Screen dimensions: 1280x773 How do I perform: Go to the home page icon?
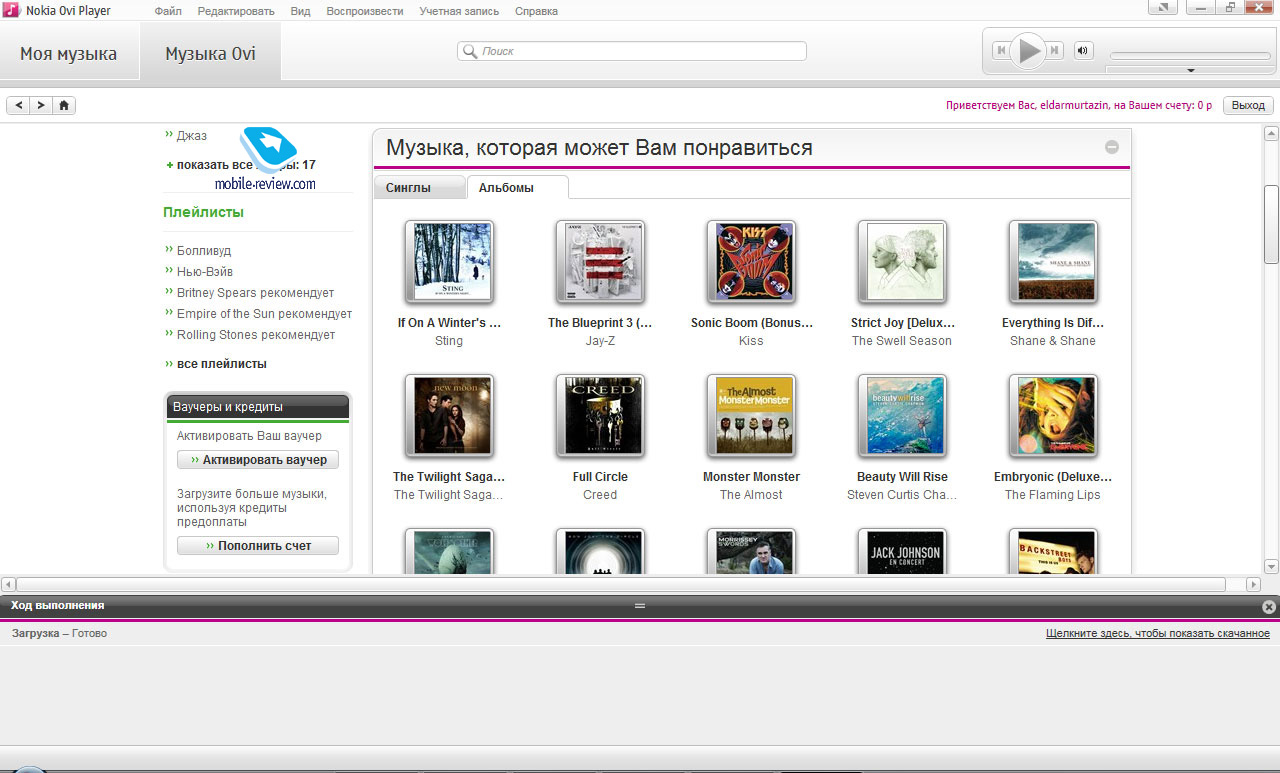click(64, 105)
